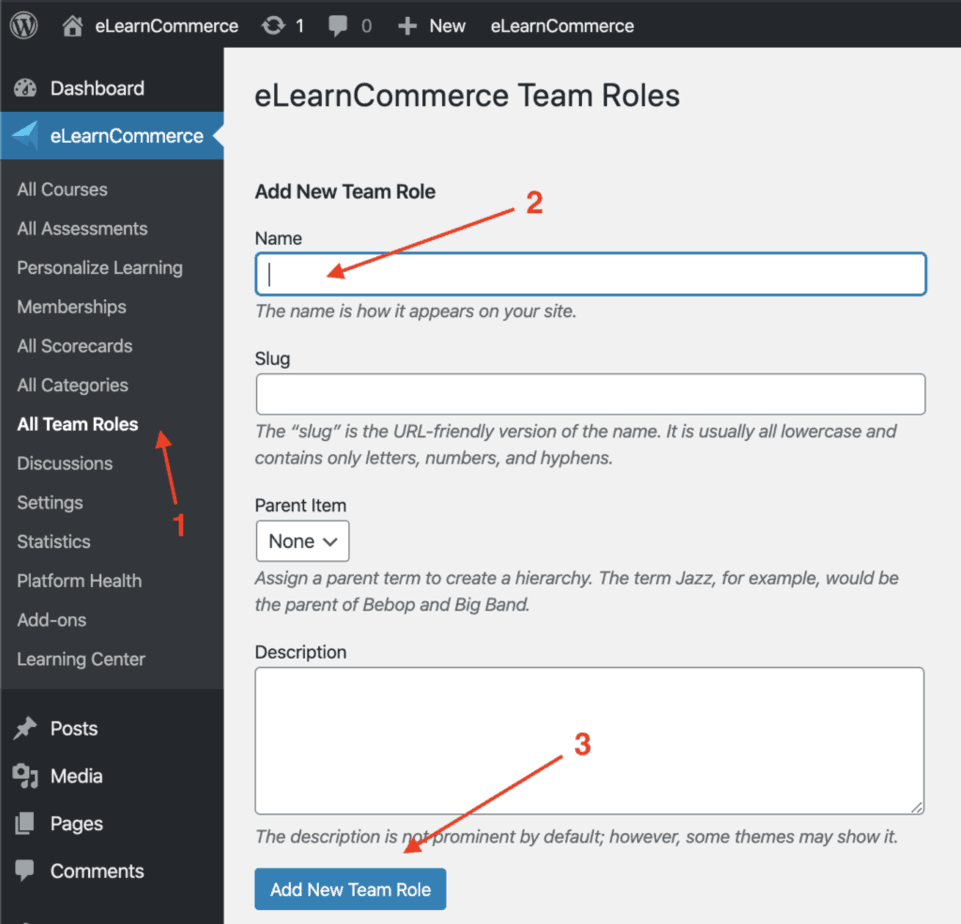The width and height of the screenshot is (961, 924).
Task: Open All Assessments submenu item
Action: coord(82,229)
